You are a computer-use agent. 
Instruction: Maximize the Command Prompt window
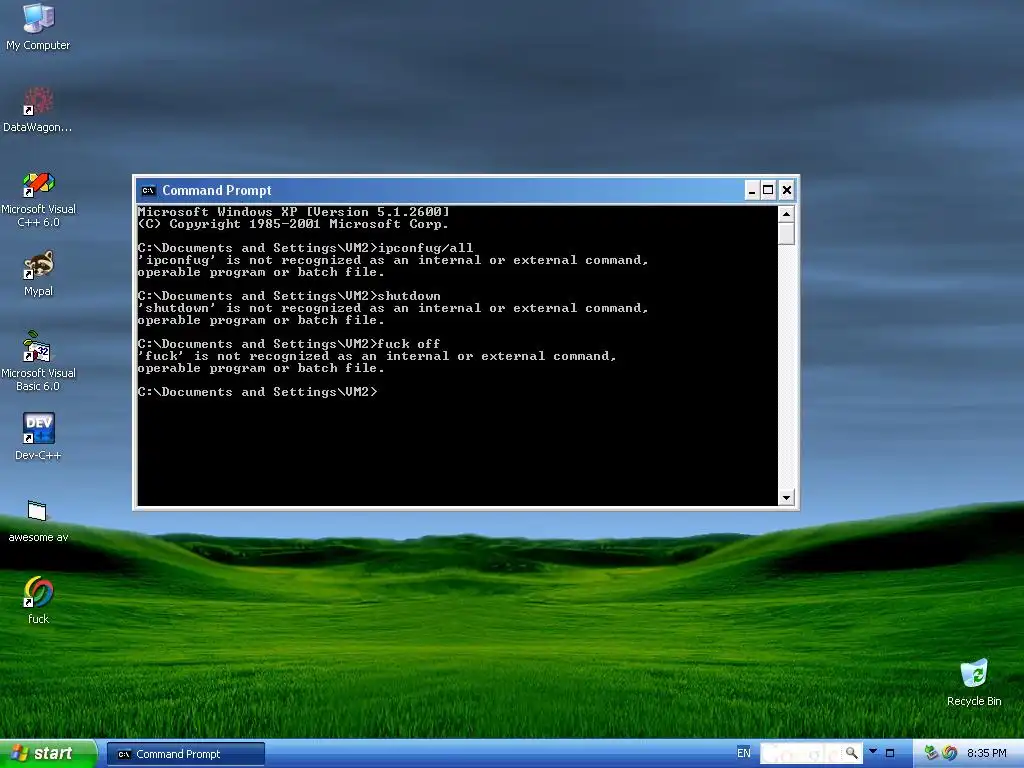(x=768, y=190)
